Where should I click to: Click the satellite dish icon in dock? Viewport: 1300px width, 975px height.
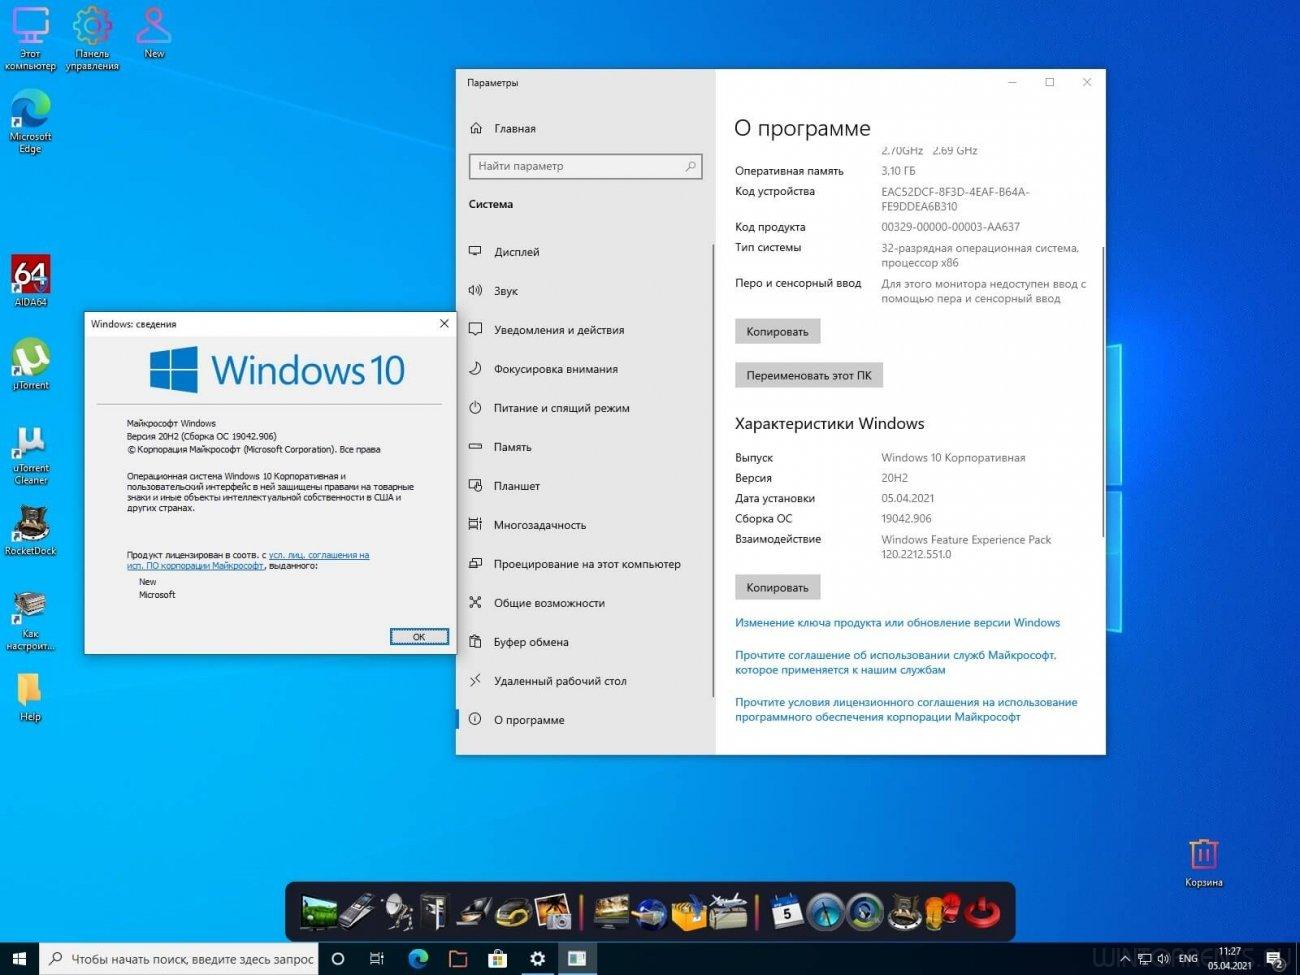pyautogui.click(x=397, y=912)
